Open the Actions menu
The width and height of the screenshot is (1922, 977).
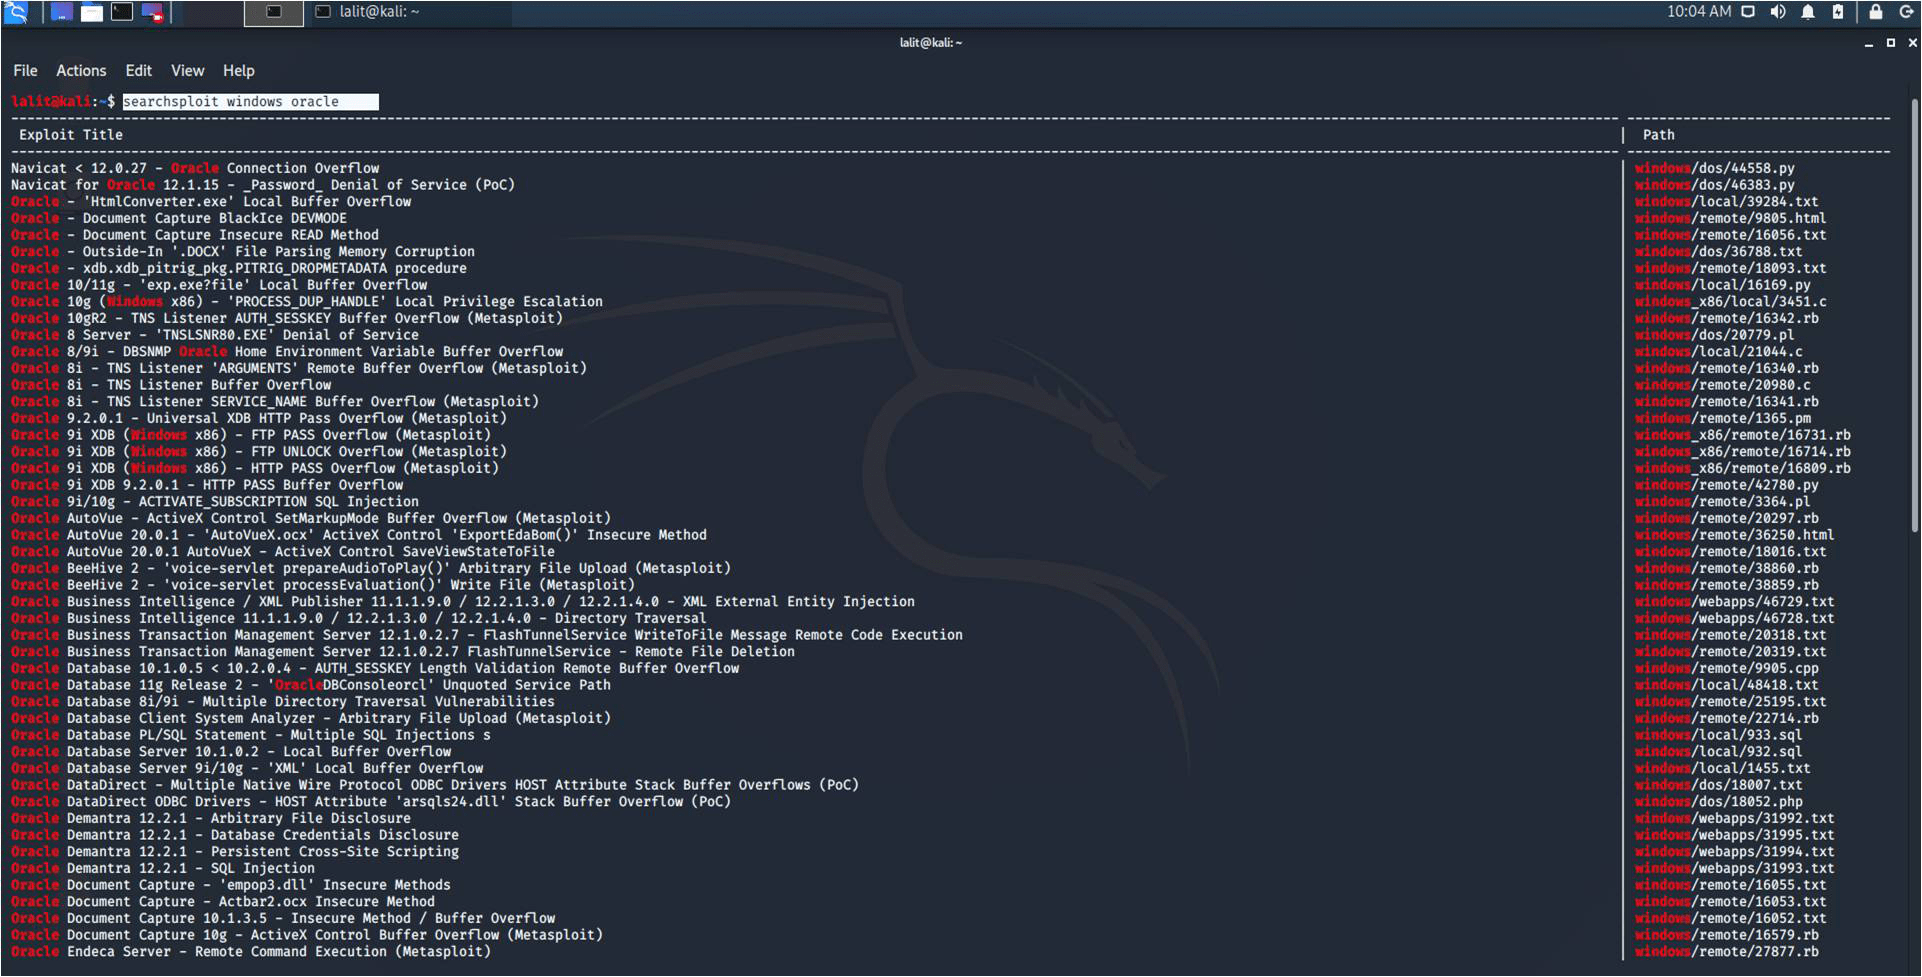(80, 70)
